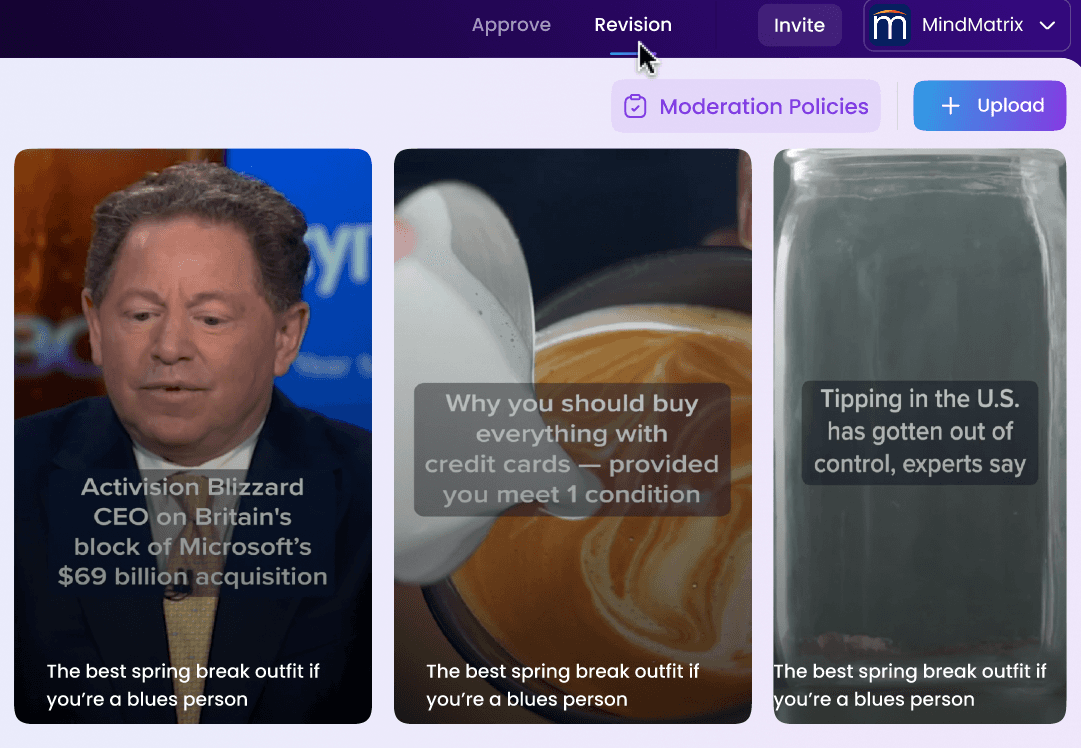Screen dimensions: 1081x748
Task: Open the MindMatrix workspace selector
Action: (x=967, y=26)
